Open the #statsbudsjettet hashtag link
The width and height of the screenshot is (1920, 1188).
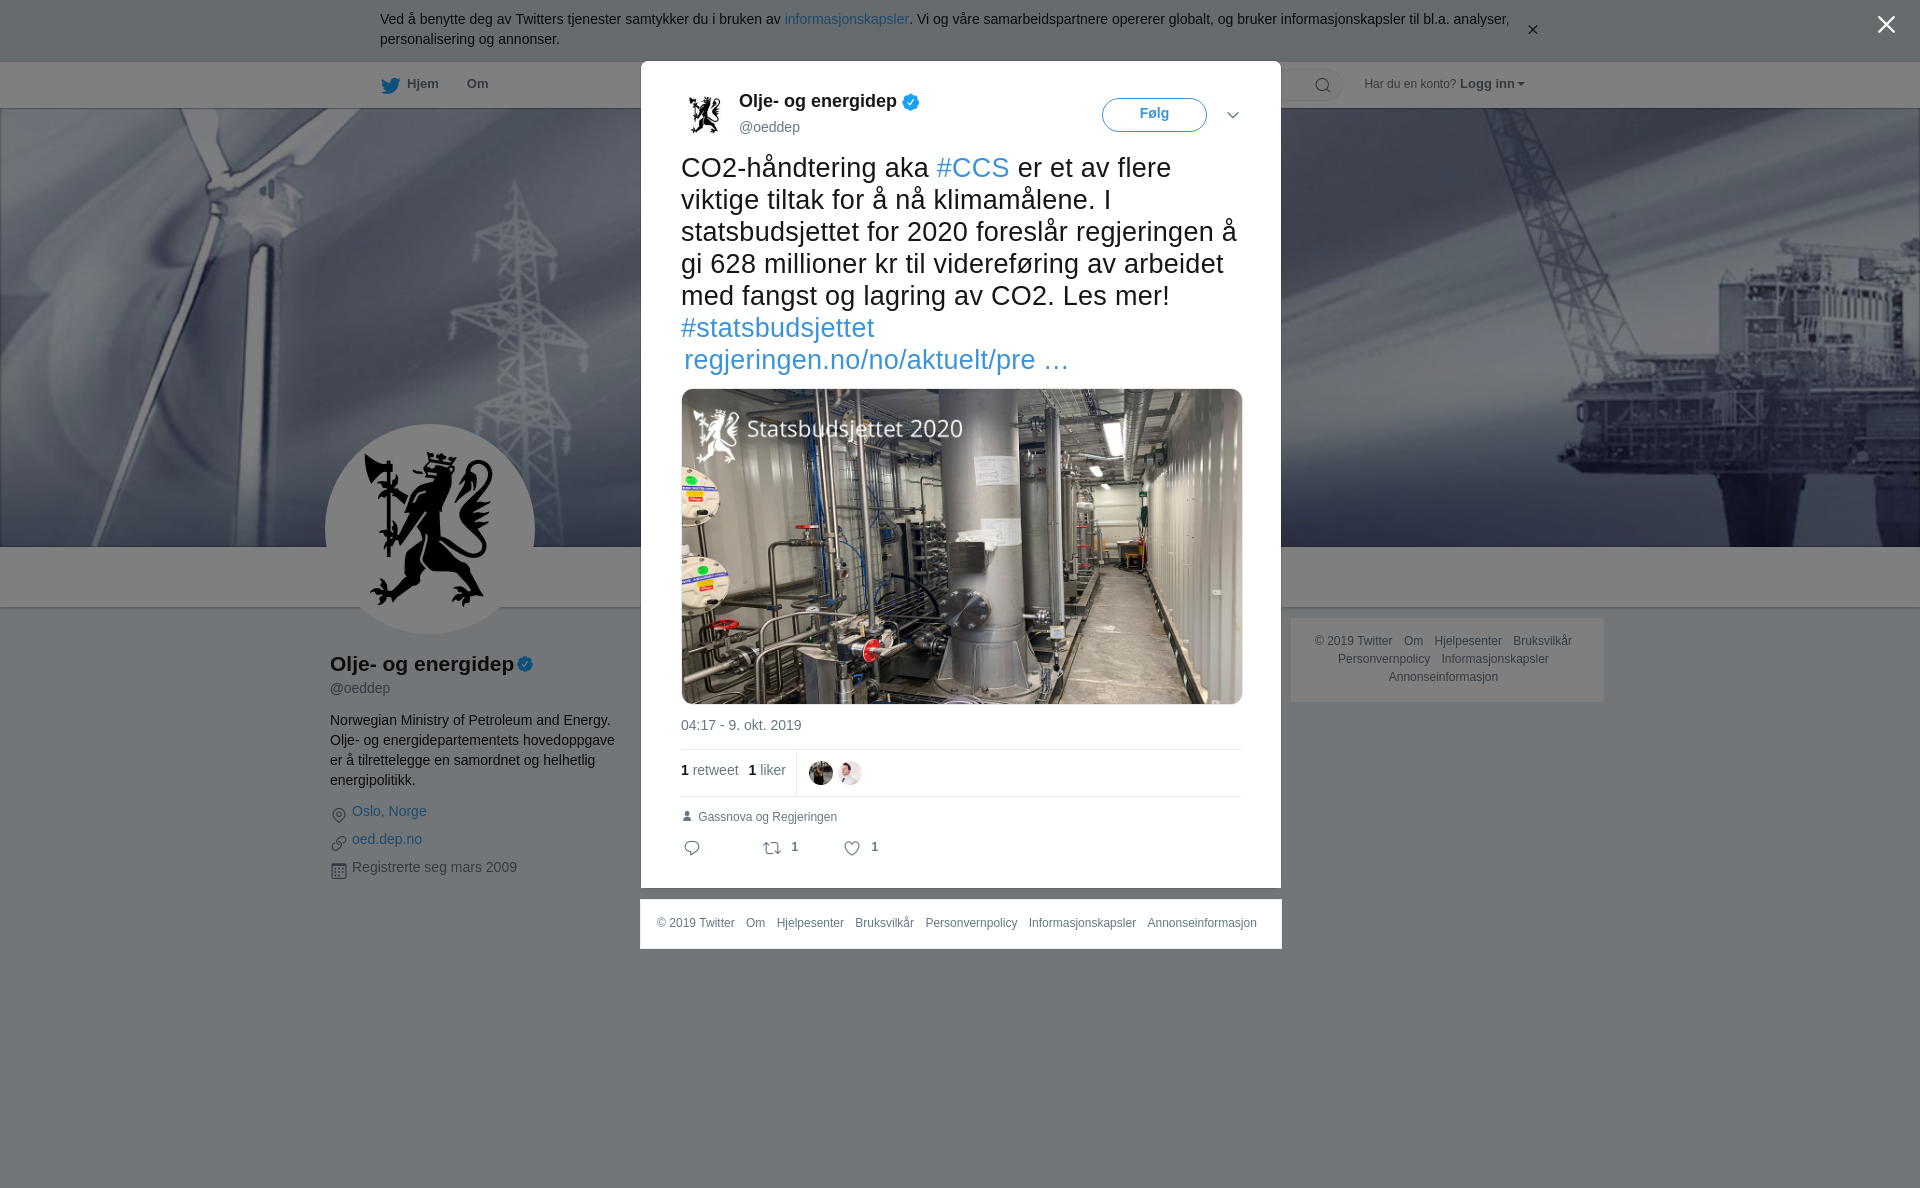[x=777, y=328]
